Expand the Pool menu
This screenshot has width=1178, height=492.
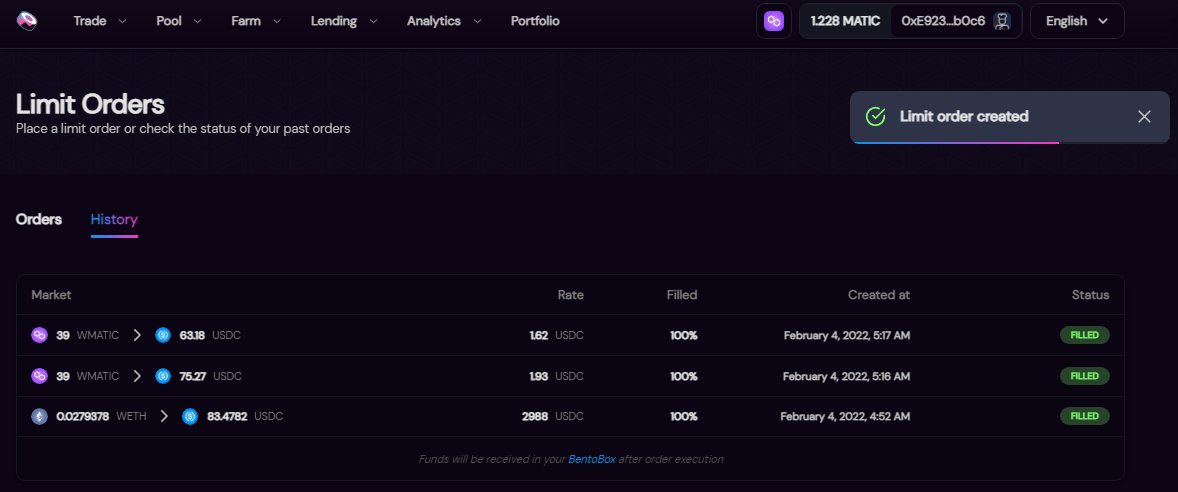[179, 21]
